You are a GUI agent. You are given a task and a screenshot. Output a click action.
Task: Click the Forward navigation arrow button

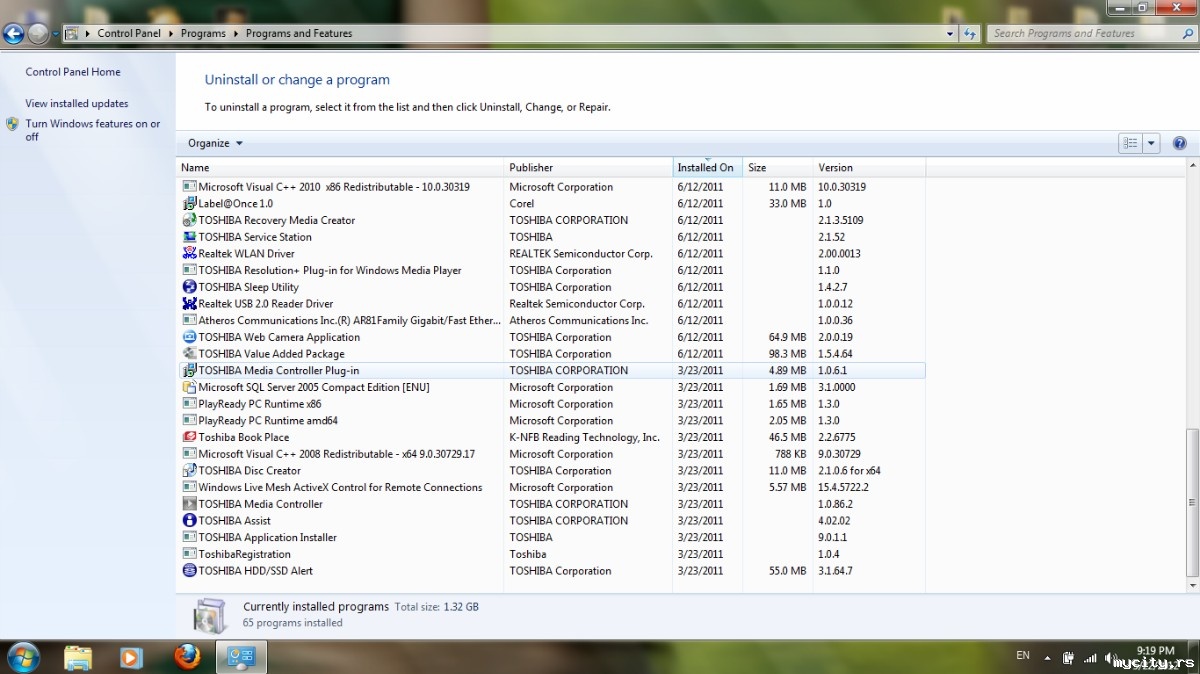[38, 33]
